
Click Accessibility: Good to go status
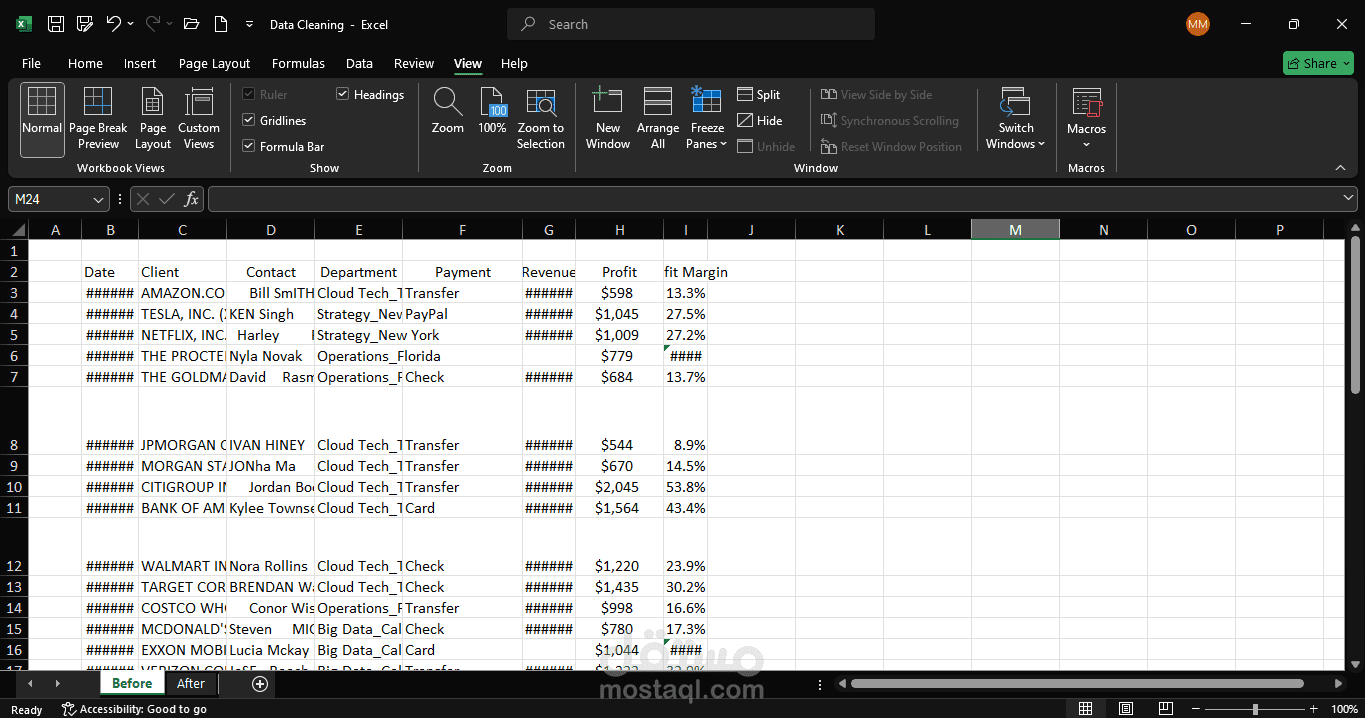(x=134, y=709)
